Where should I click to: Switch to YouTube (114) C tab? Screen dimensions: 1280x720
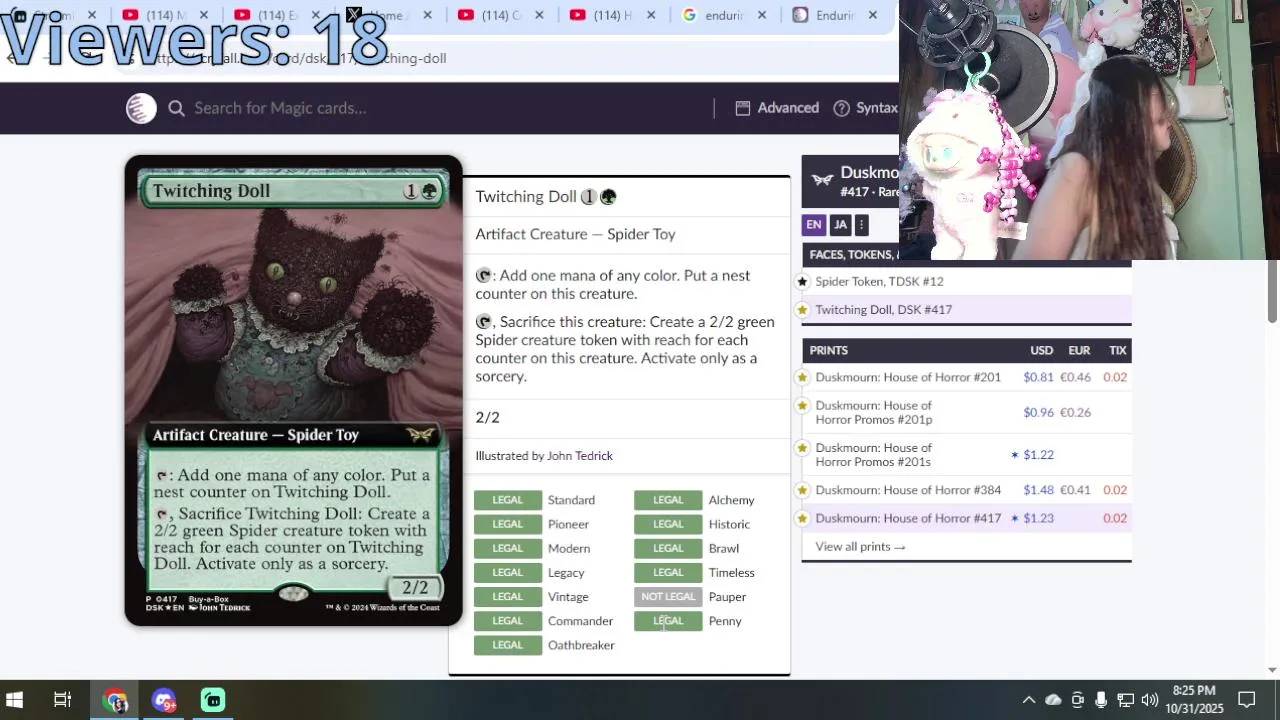[501, 15]
